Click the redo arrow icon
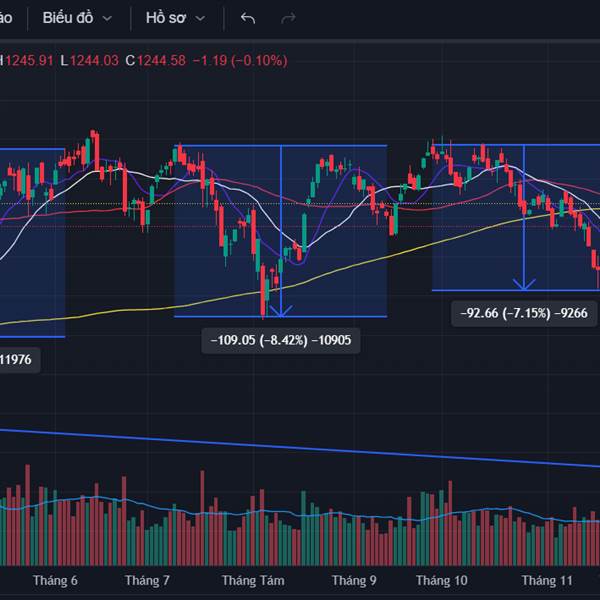The image size is (600, 600). pyautogui.click(x=289, y=19)
